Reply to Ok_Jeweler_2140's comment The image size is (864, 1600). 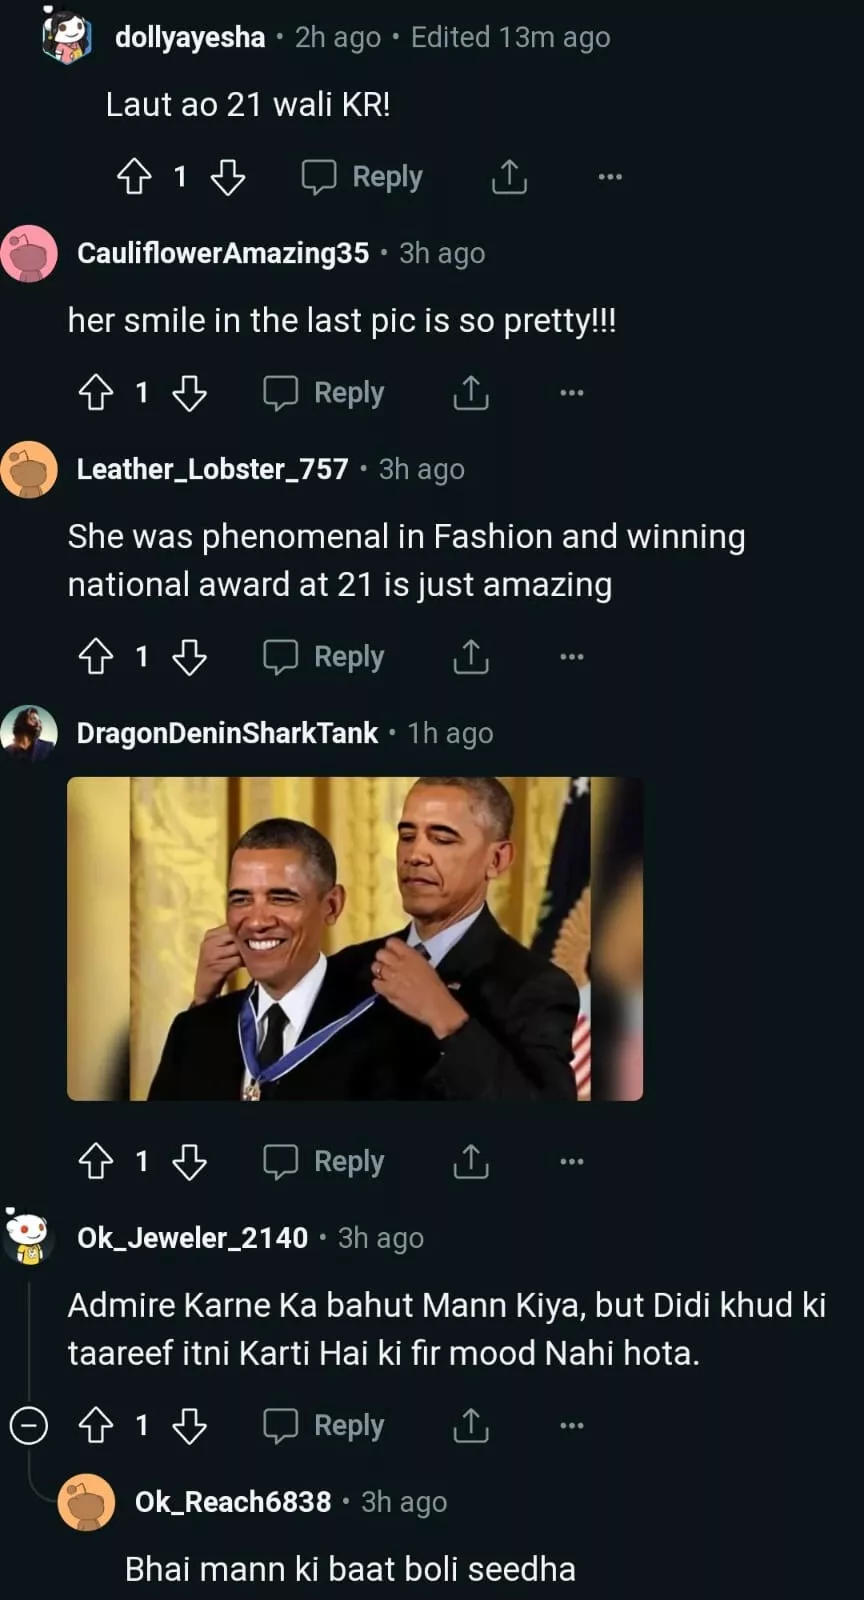click(x=324, y=1425)
